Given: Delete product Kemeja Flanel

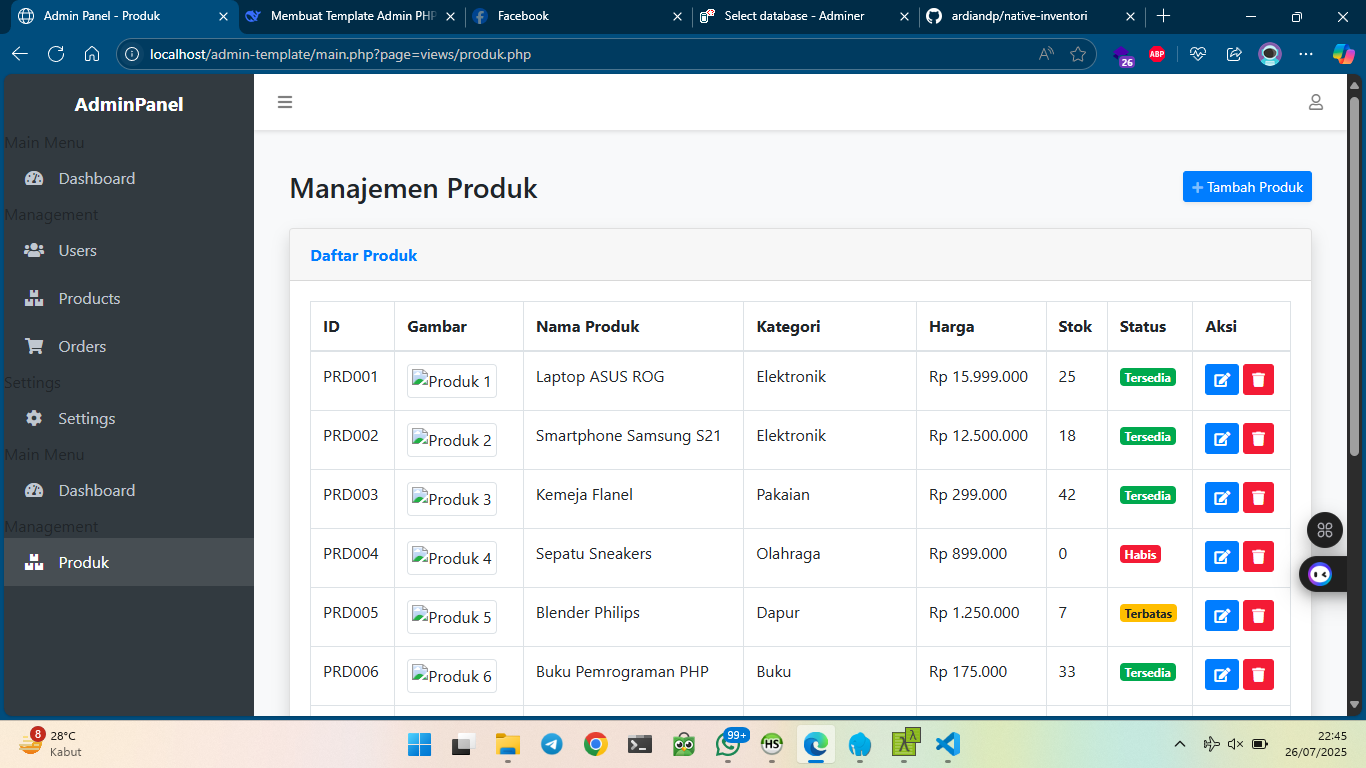Looking at the screenshot, I should 1258,498.
